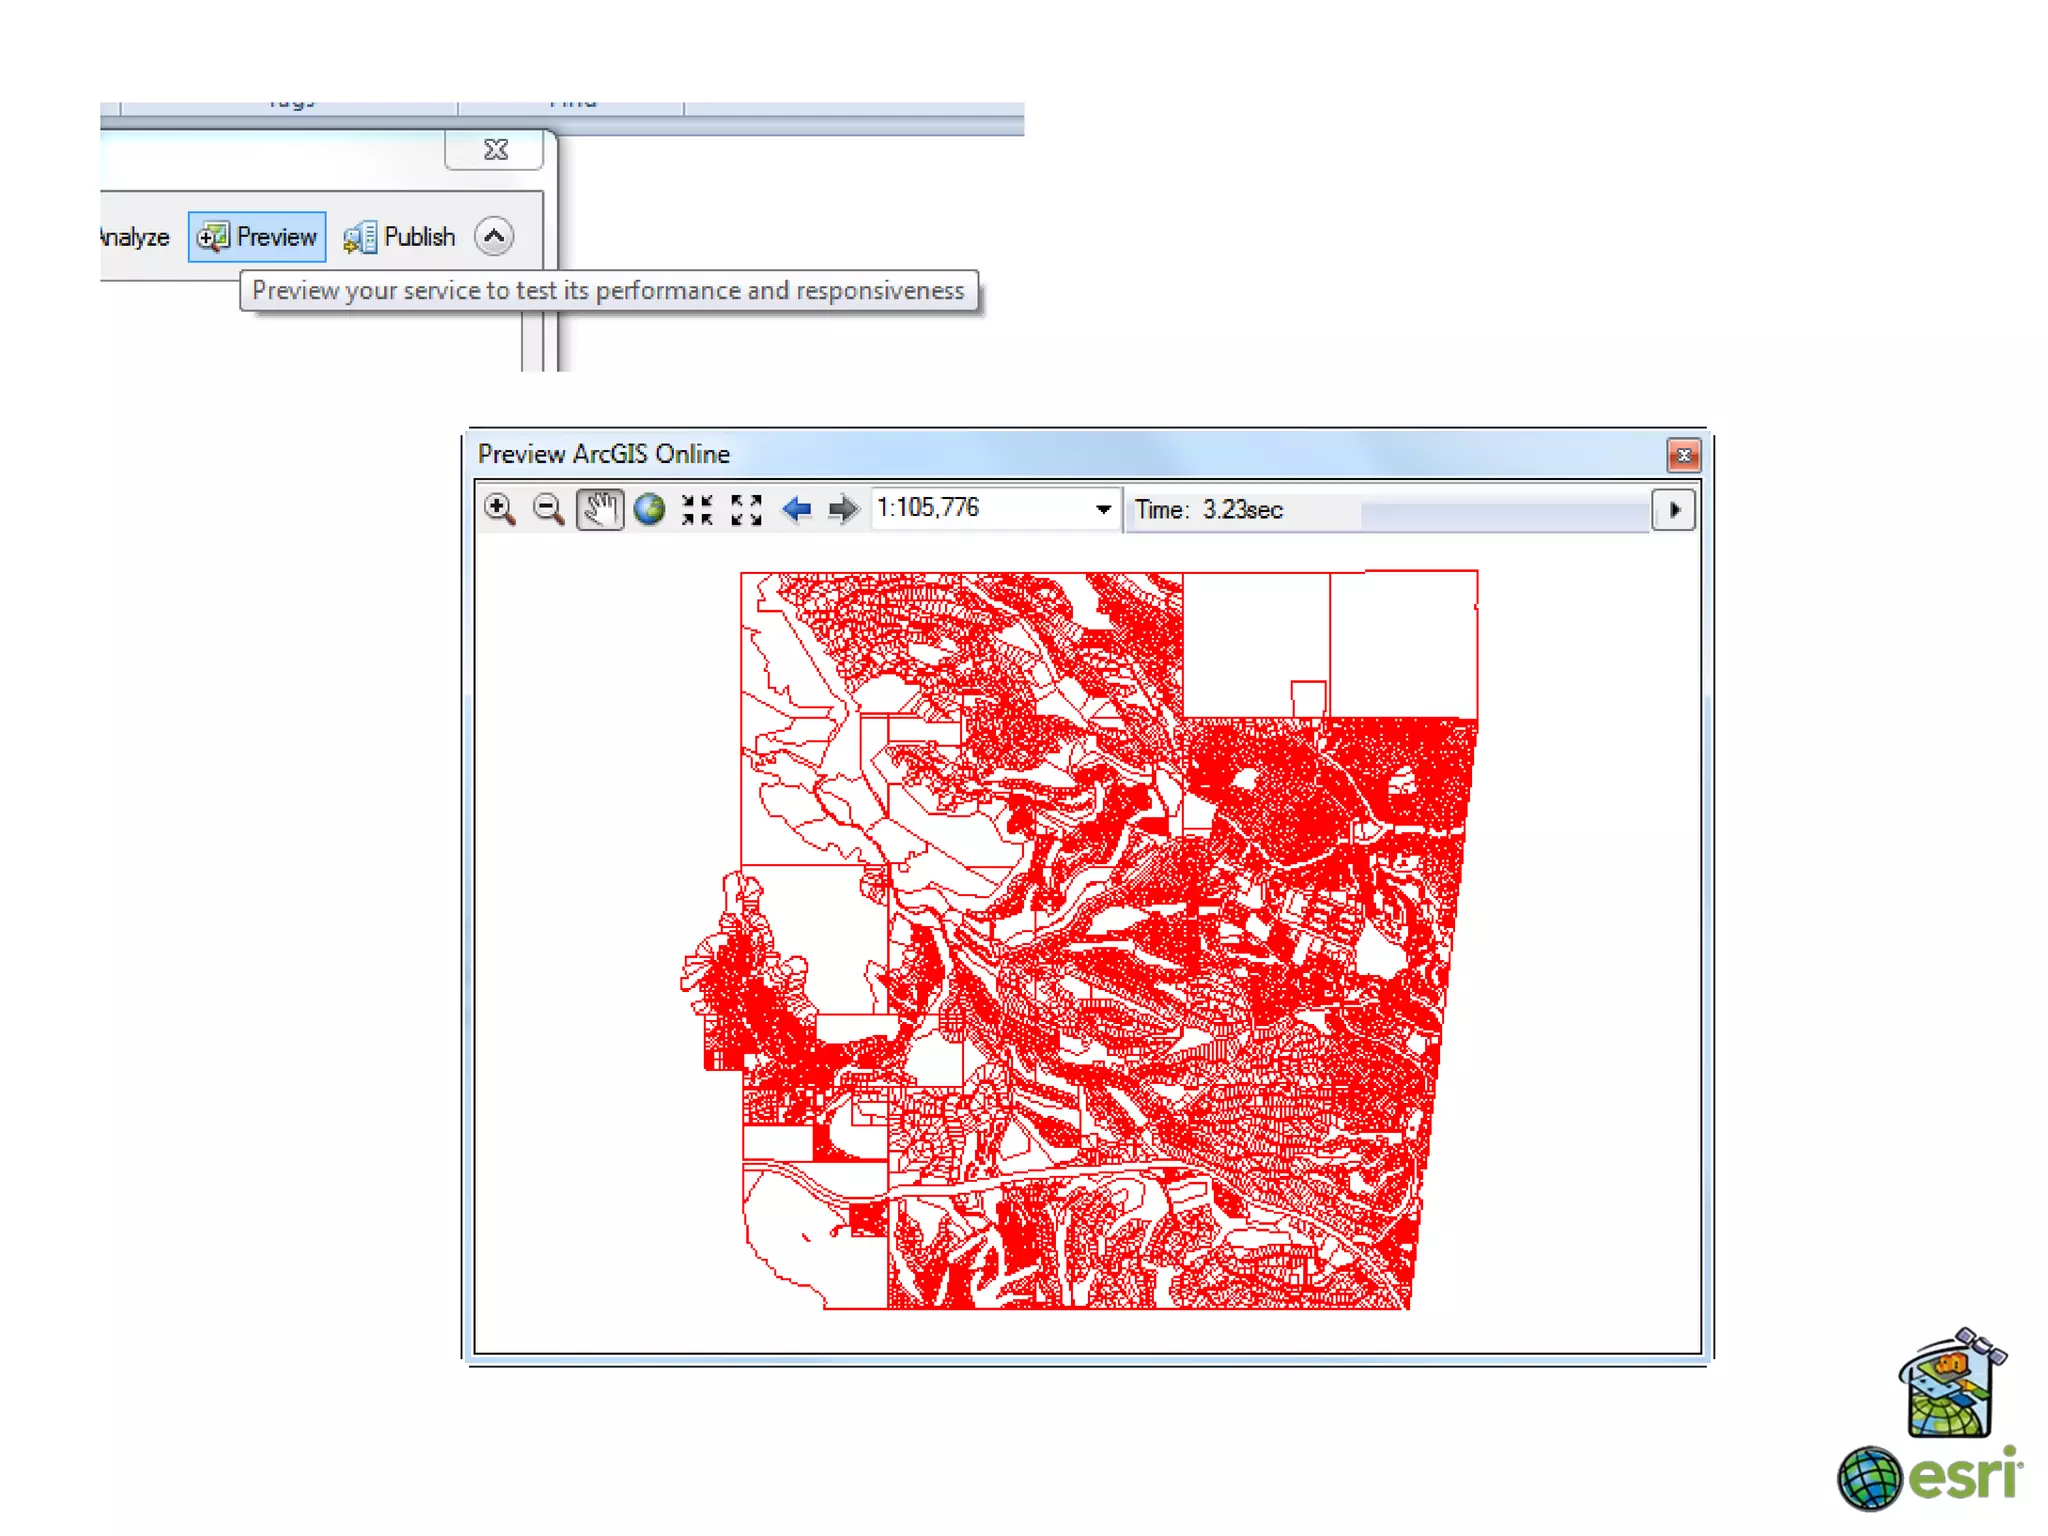Click the Preview button
Image resolution: width=2048 pixels, height=1536 pixels.
pos(257,237)
